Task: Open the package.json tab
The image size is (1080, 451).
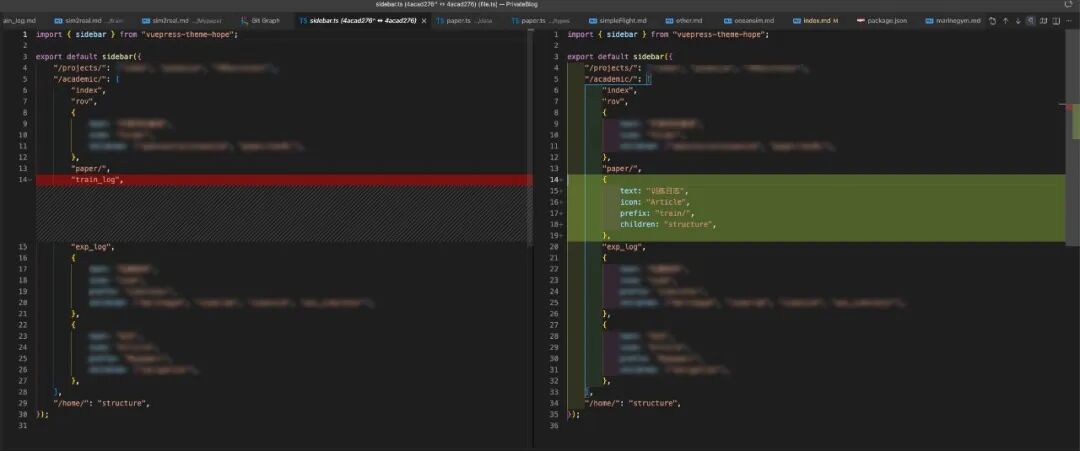Action: tap(886, 20)
